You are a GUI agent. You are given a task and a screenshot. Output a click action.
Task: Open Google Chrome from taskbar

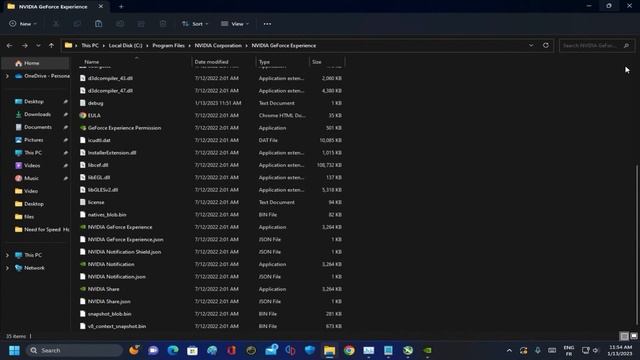coord(349,350)
